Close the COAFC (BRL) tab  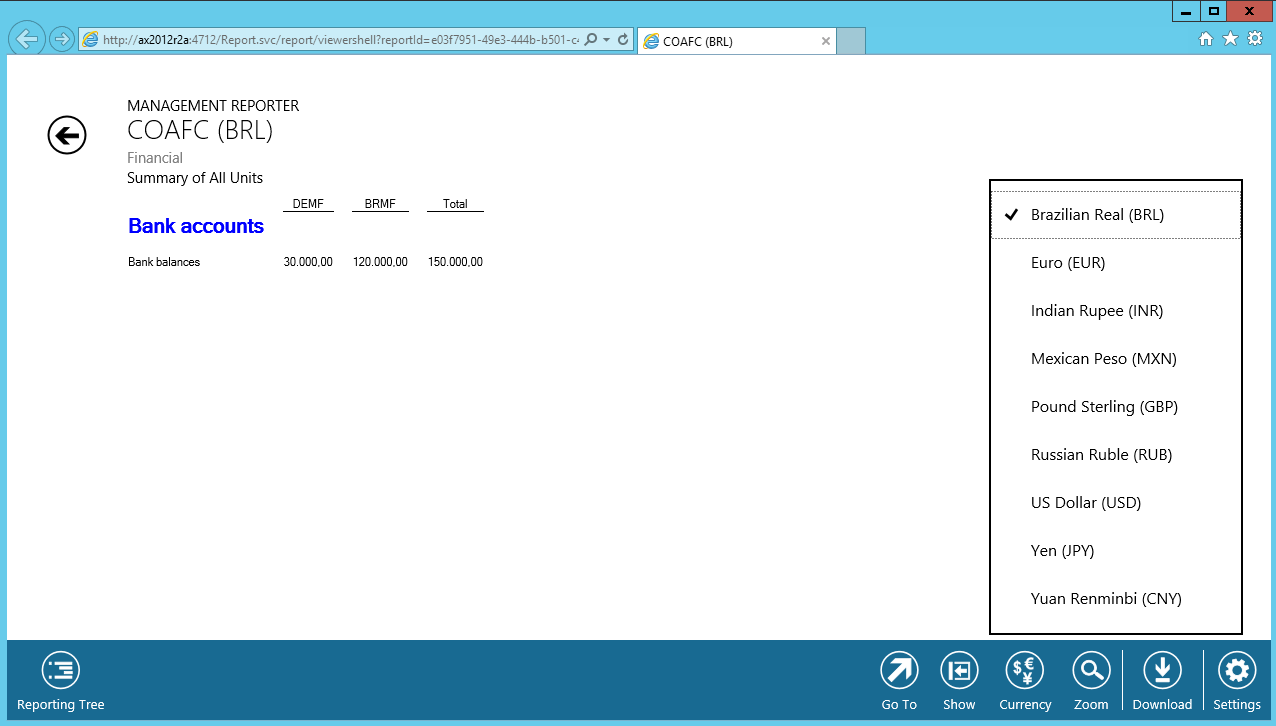coord(825,41)
